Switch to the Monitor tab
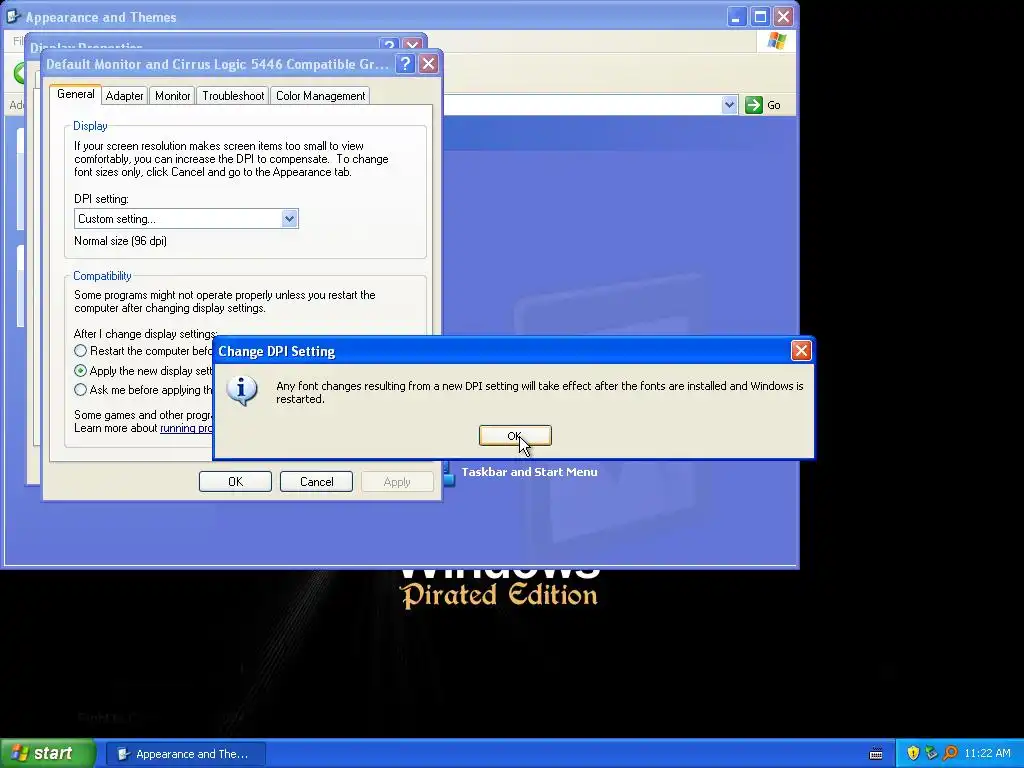This screenshot has height=768, width=1024. 172,96
